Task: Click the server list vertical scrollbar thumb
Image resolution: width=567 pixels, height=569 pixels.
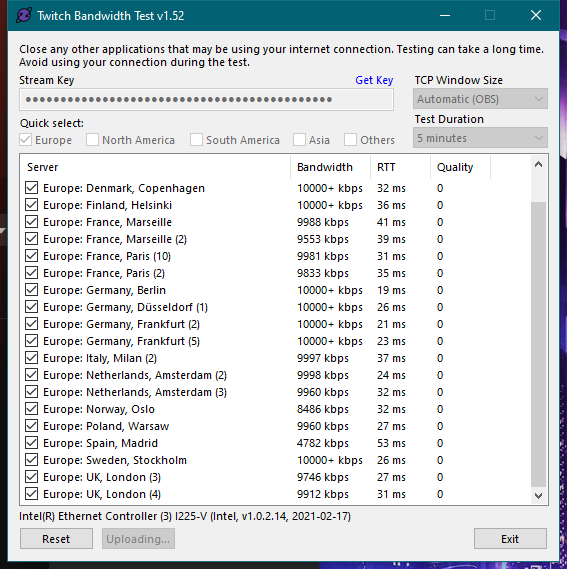Action: click(x=538, y=344)
